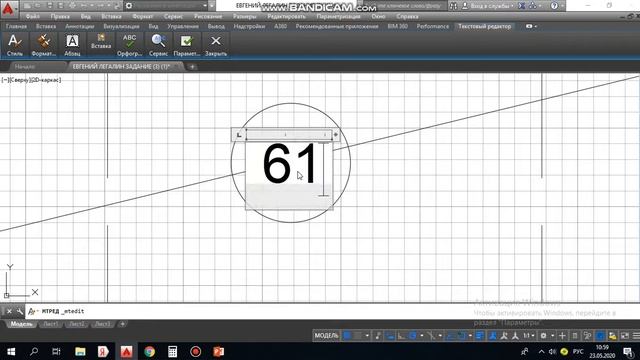Close the command line with X
The height and width of the screenshot is (360, 640).
[x=9, y=311]
